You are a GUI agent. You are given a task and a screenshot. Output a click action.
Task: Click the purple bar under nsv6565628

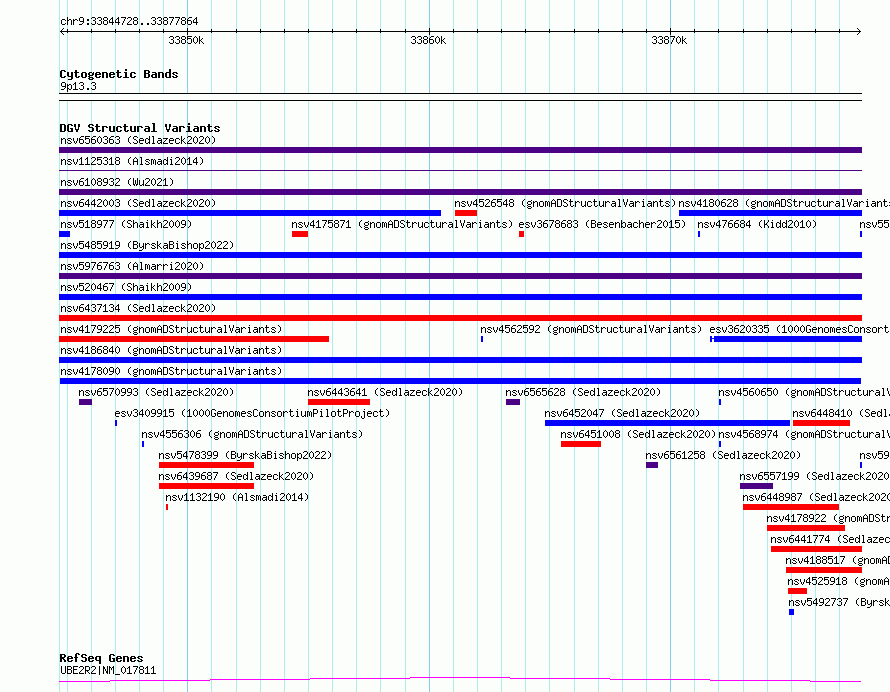pyautogui.click(x=513, y=402)
